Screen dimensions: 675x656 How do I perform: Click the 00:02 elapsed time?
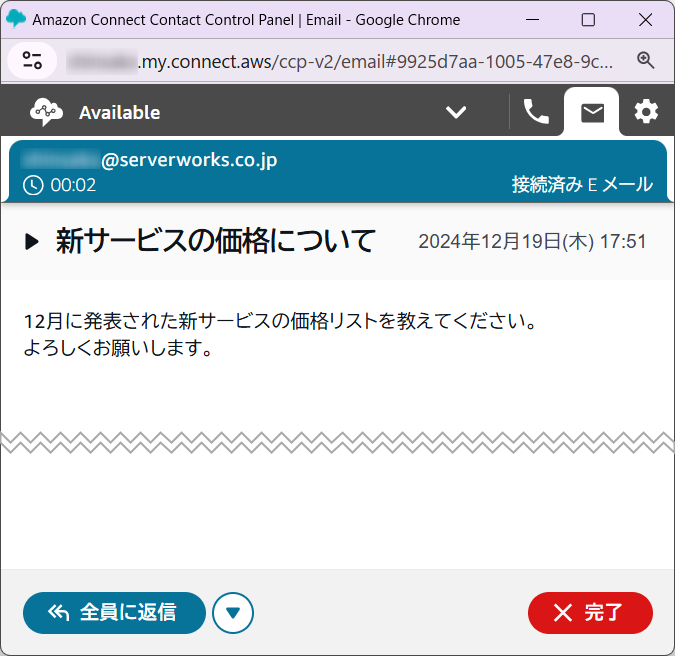point(73,185)
